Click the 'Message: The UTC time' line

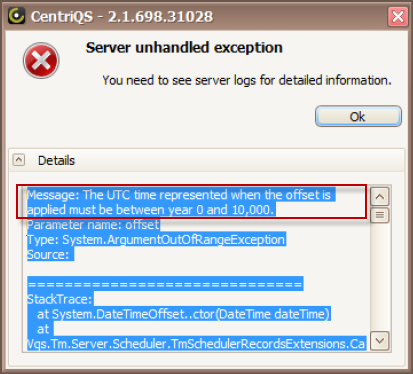click(x=179, y=195)
